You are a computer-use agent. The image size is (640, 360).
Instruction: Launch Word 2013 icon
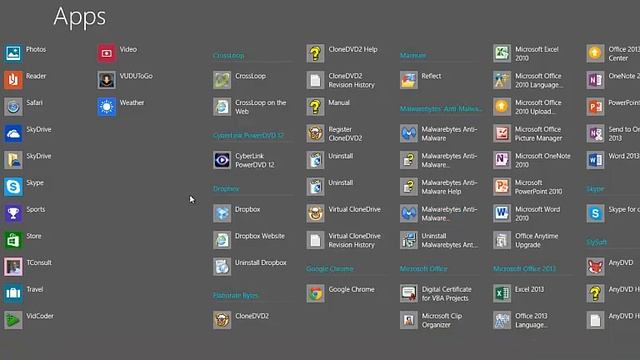[x=596, y=160]
